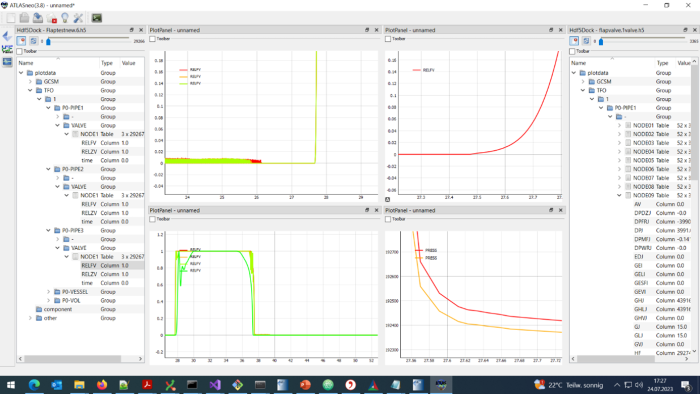This screenshot has width=700, height=394.
Task: Click the New document toolbar icon
Action: point(11,18)
